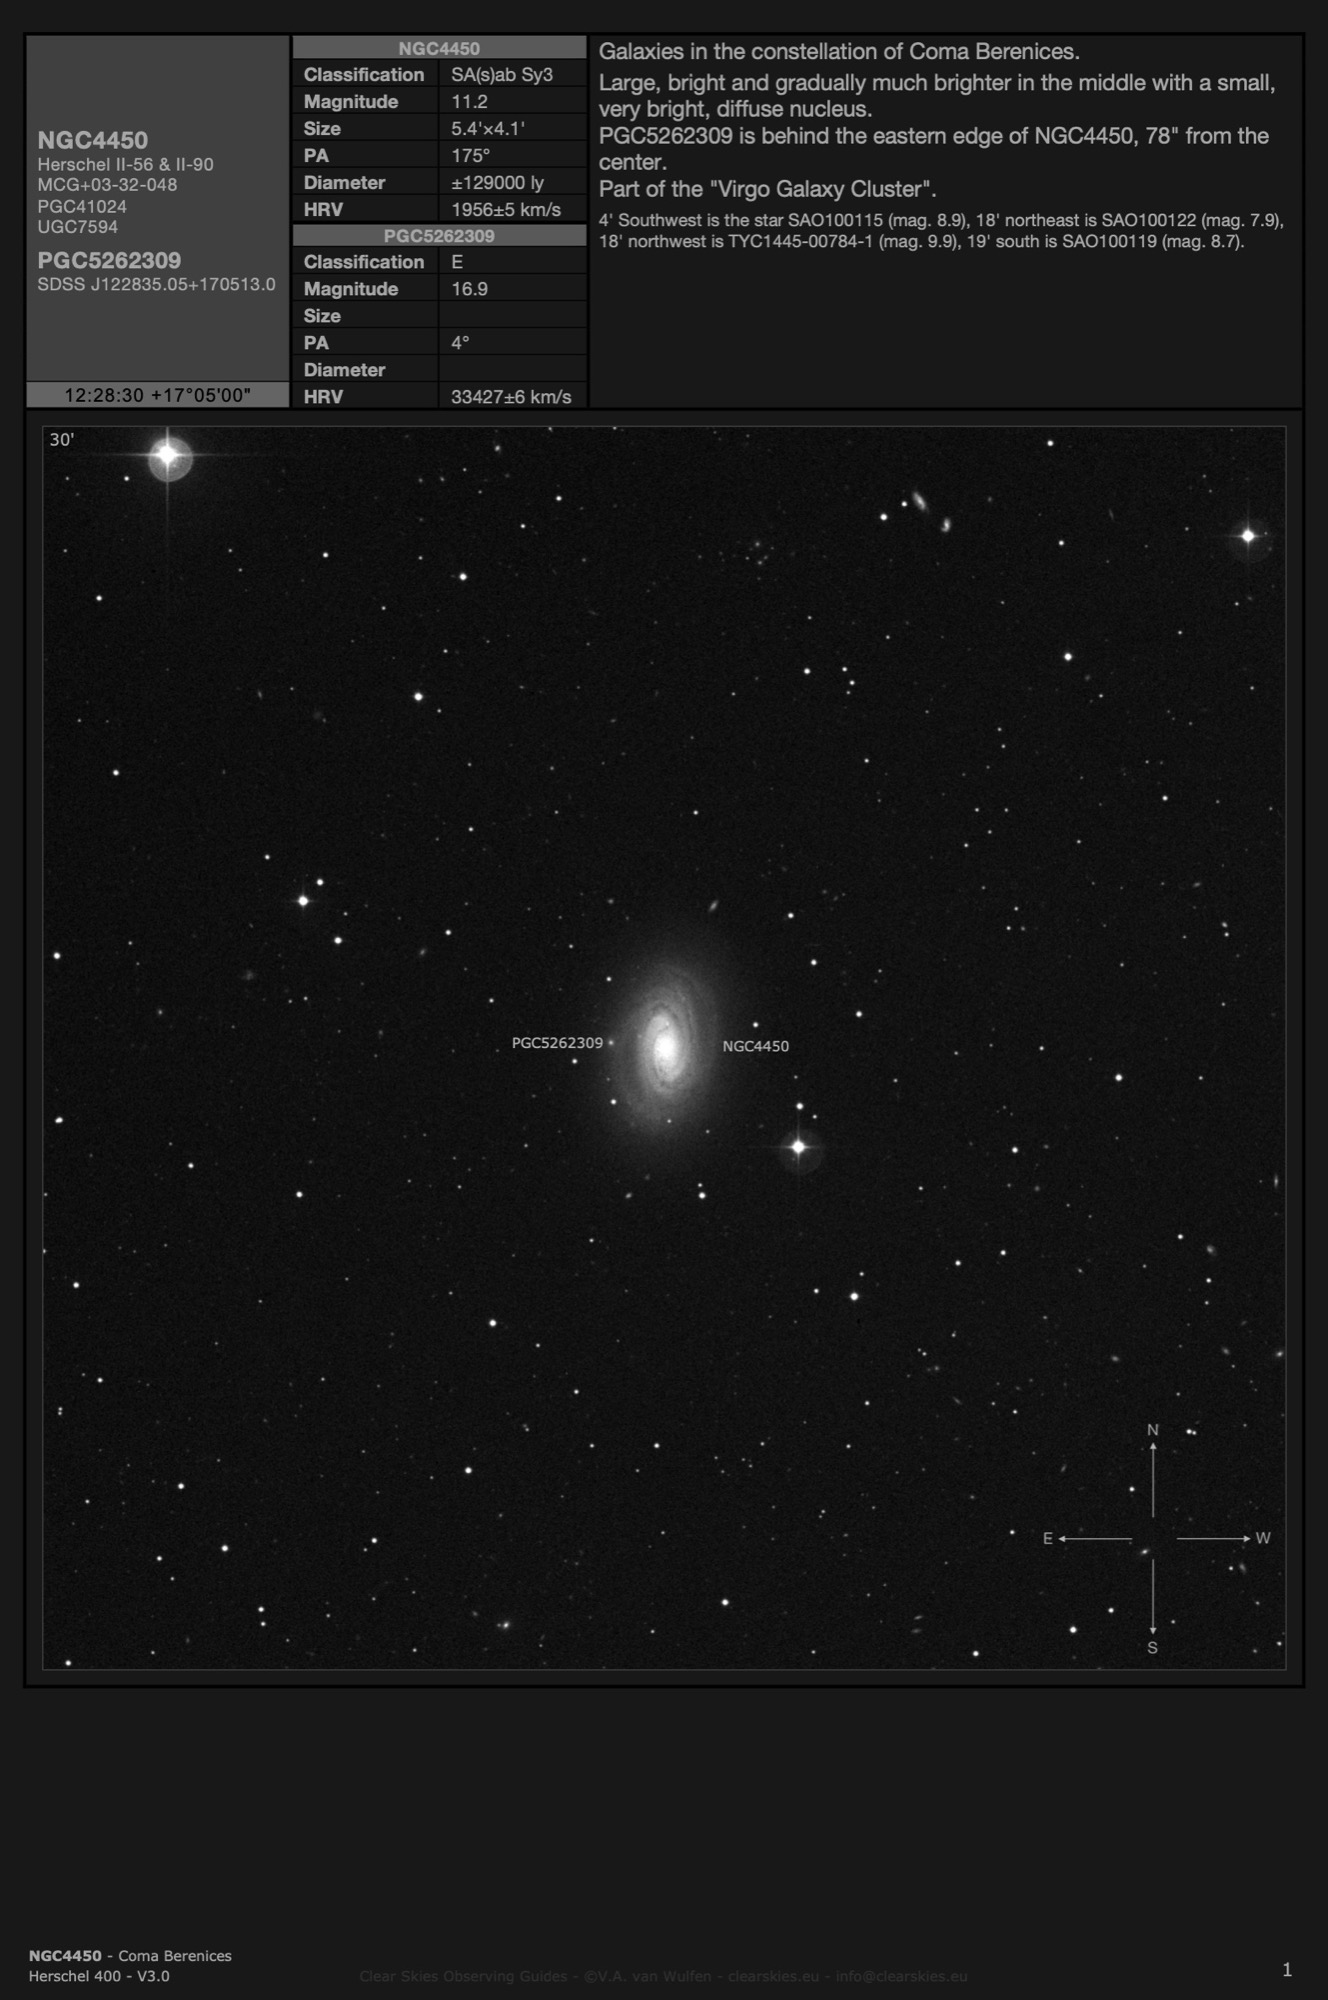
Task: Click the 30' field size label
Action: coord(62,440)
